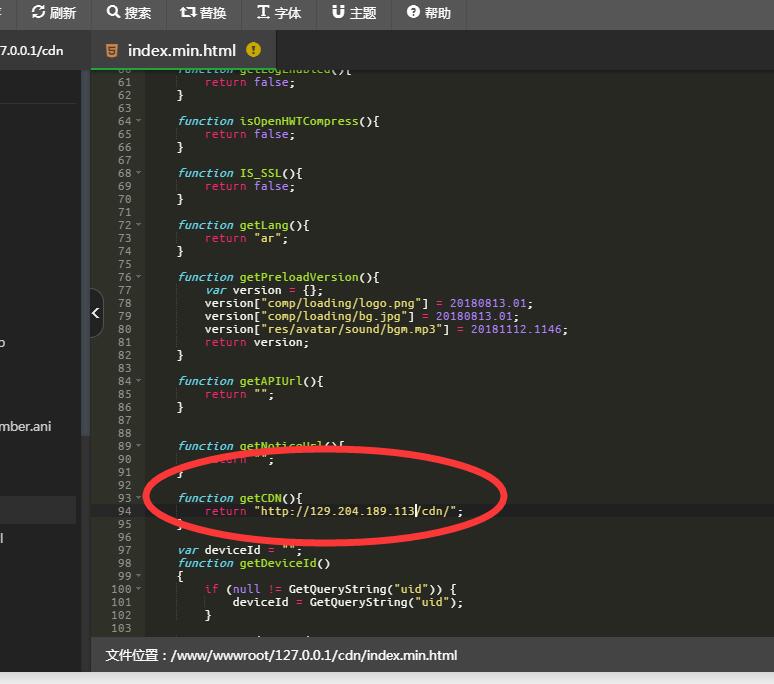Fold function getNoticeUrl at line 89

point(139,446)
